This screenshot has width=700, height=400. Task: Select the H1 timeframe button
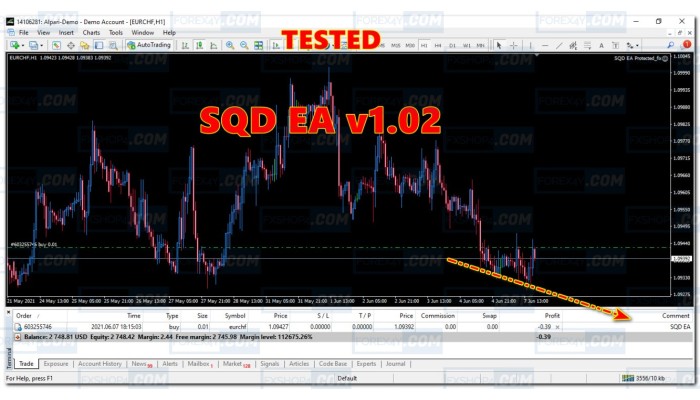click(x=424, y=46)
